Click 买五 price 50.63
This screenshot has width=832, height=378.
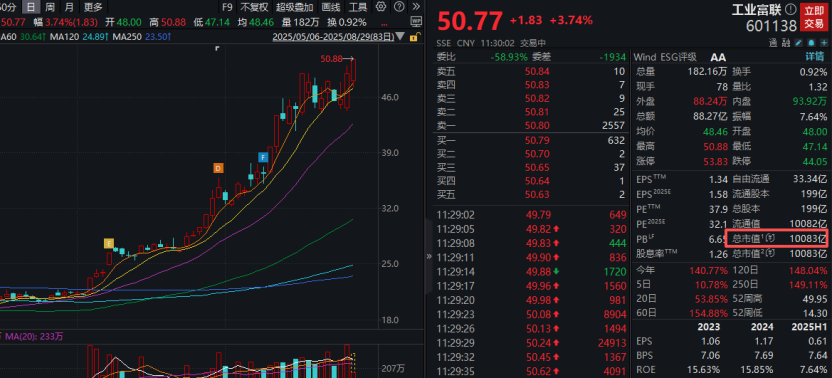[x=537, y=195]
